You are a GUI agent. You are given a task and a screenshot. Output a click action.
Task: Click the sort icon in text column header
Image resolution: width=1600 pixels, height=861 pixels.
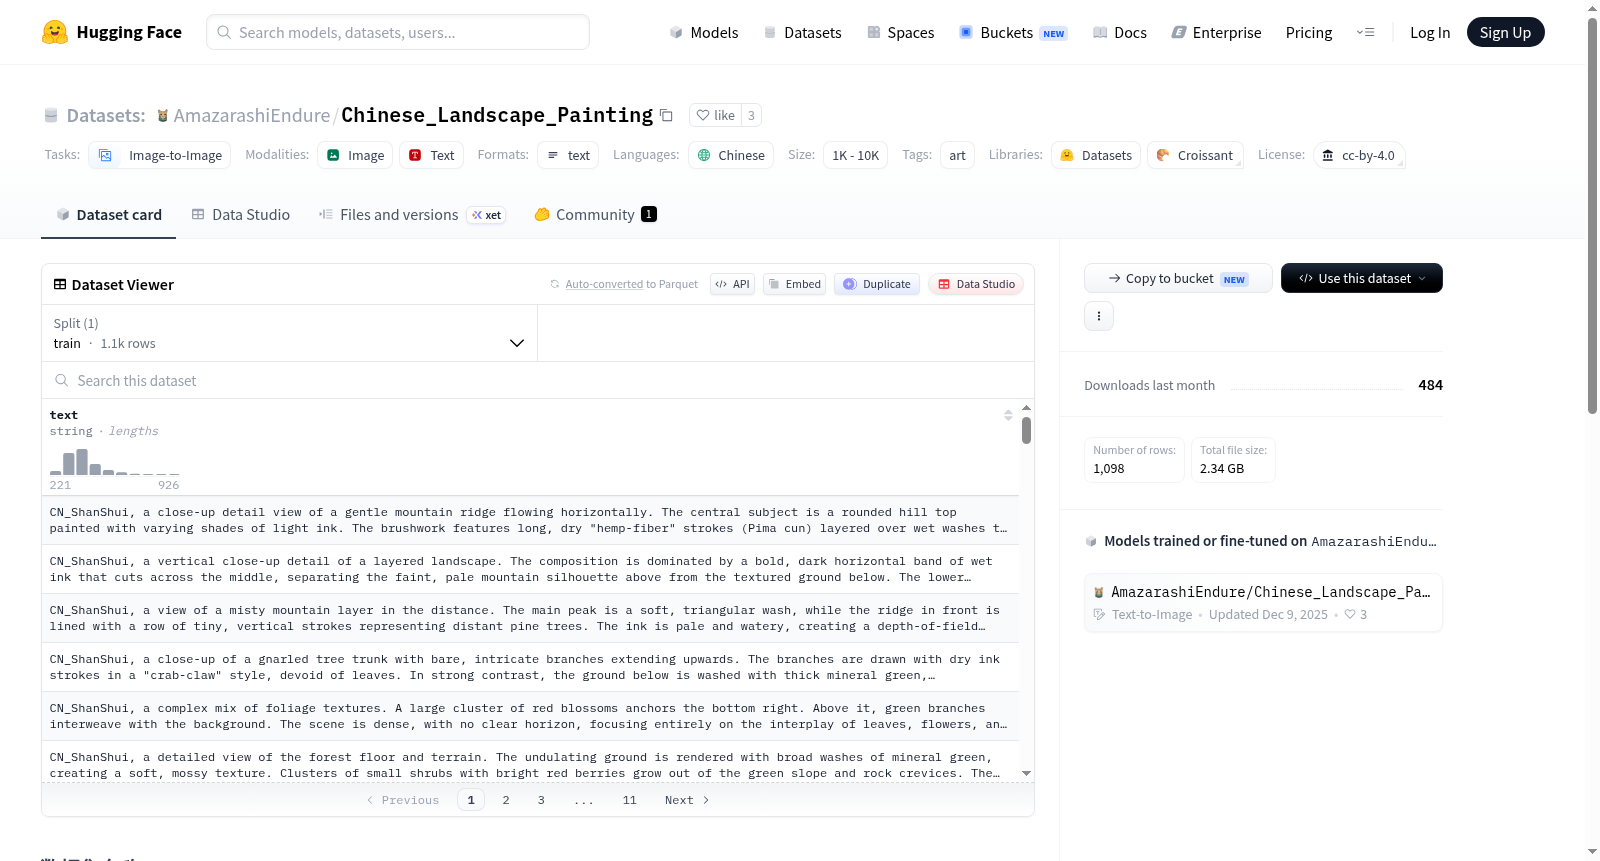(x=1008, y=415)
